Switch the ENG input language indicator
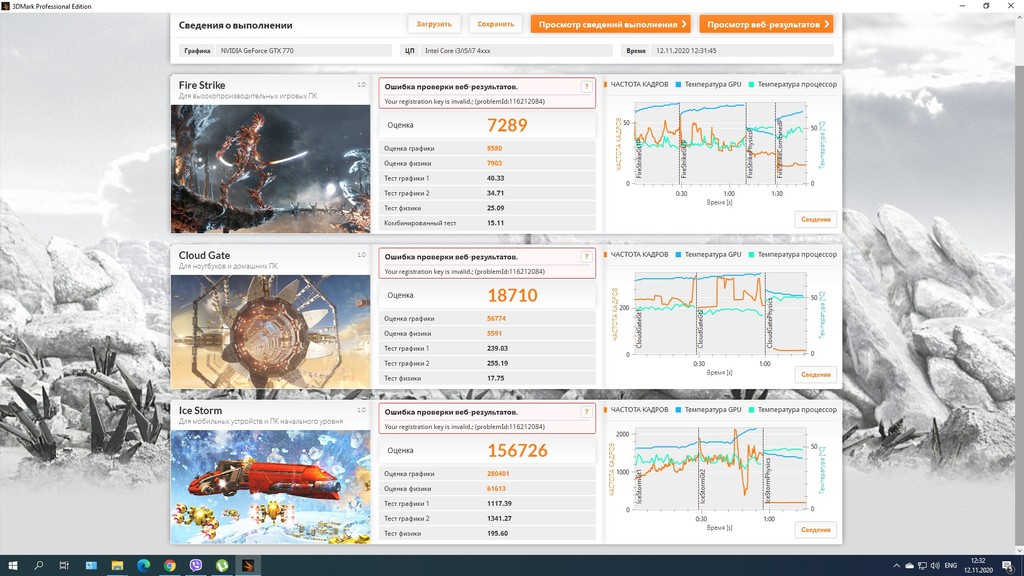Screen dimensions: 1024x576 pos(951,566)
